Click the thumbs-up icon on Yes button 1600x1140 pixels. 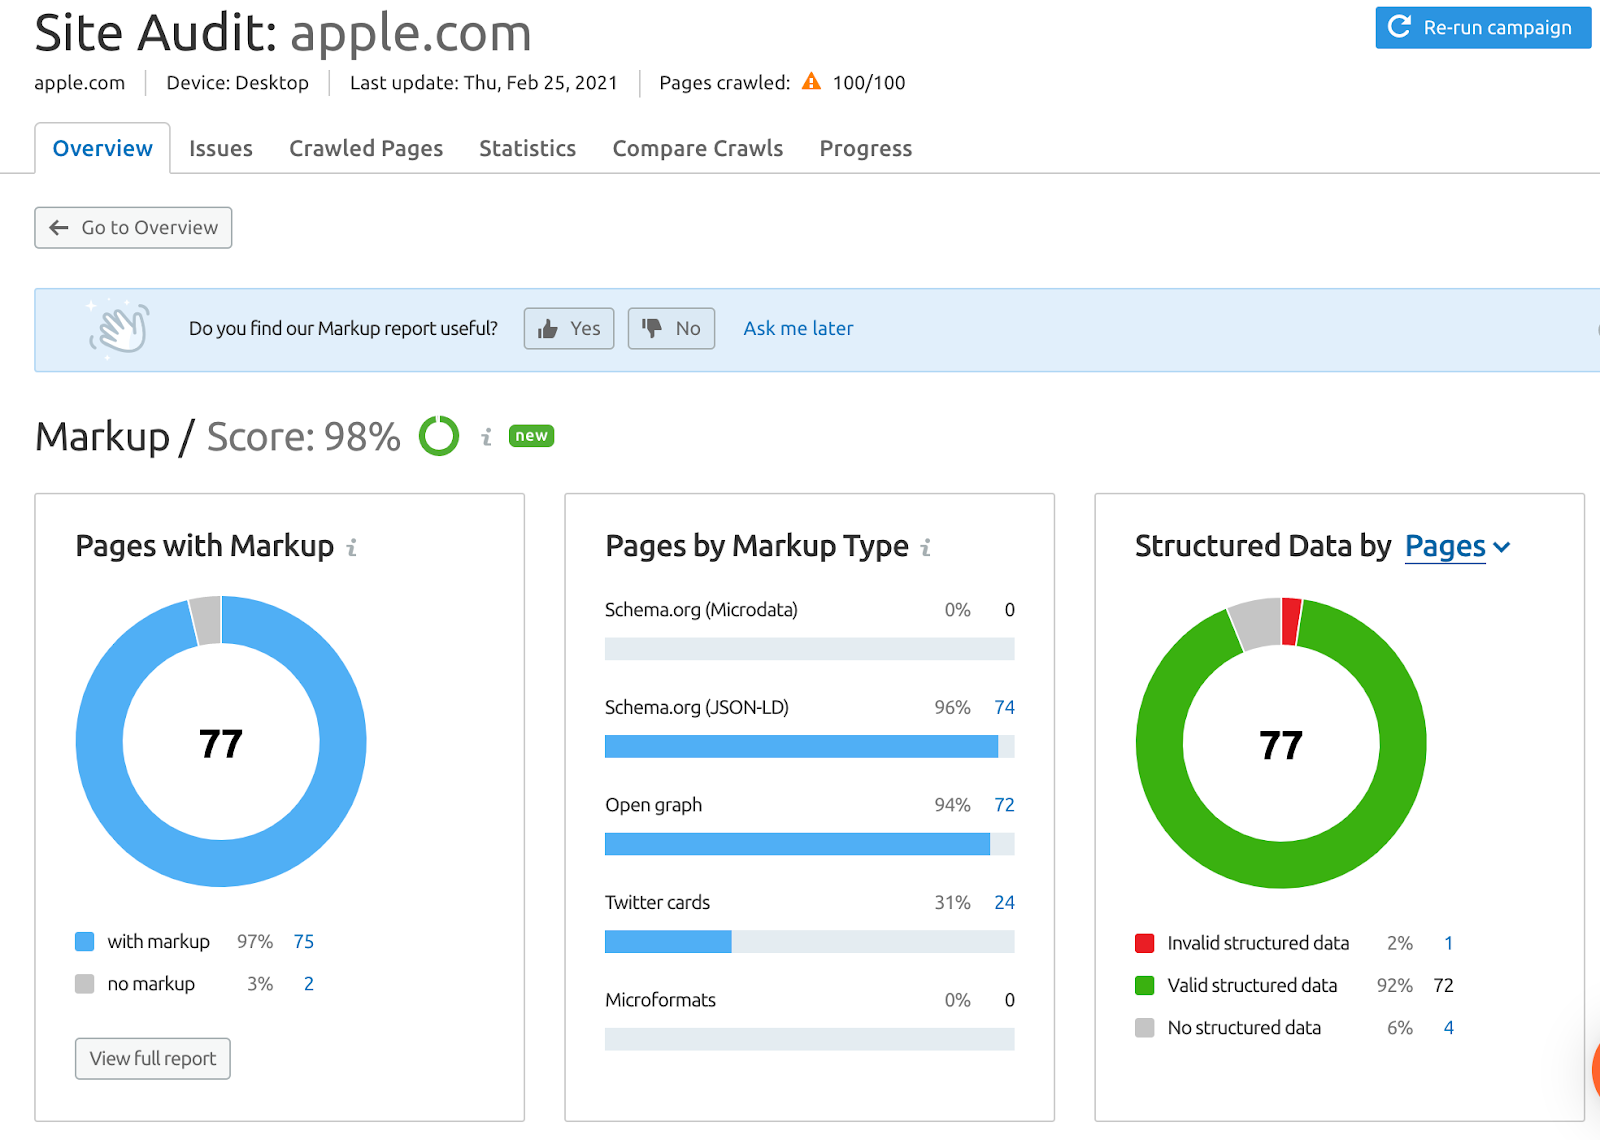(x=548, y=329)
